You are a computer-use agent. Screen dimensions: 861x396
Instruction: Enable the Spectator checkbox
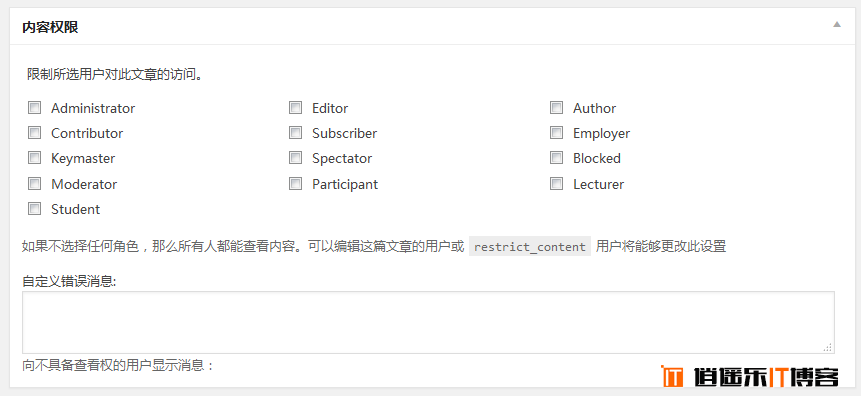(295, 158)
